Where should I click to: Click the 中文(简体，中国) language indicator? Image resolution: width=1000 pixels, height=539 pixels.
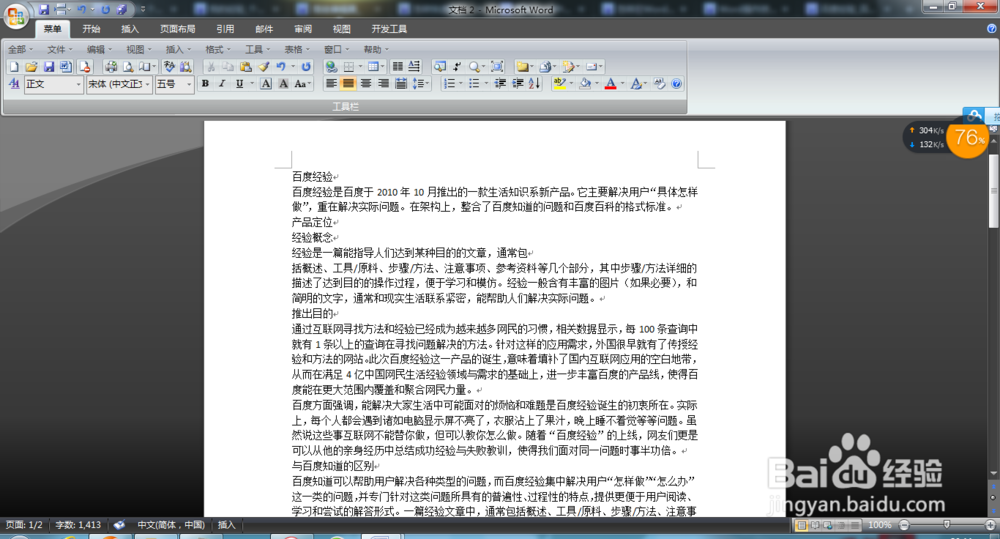(x=171, y=525)
